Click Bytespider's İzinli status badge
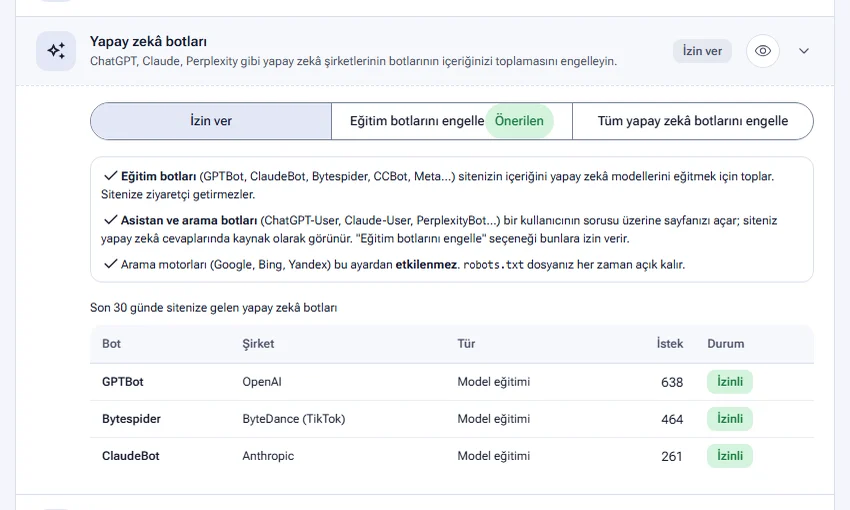 pyautogui.click(x=730, y=419)
